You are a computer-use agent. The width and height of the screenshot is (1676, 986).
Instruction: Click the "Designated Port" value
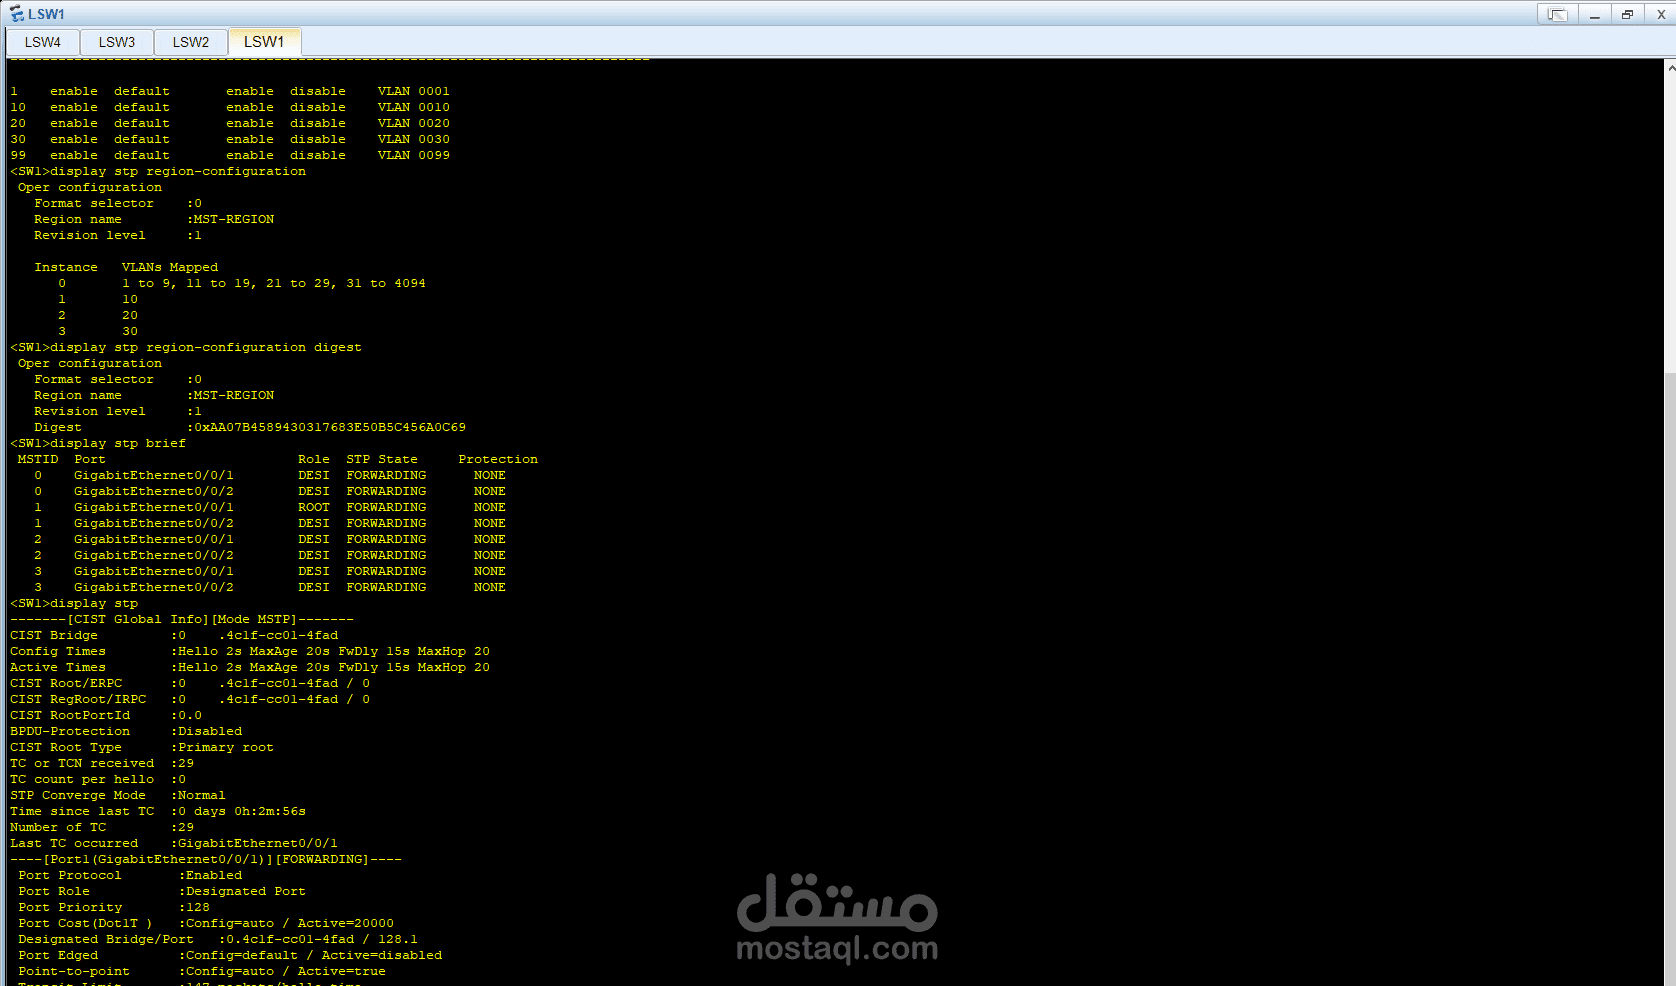click(246, 891)
